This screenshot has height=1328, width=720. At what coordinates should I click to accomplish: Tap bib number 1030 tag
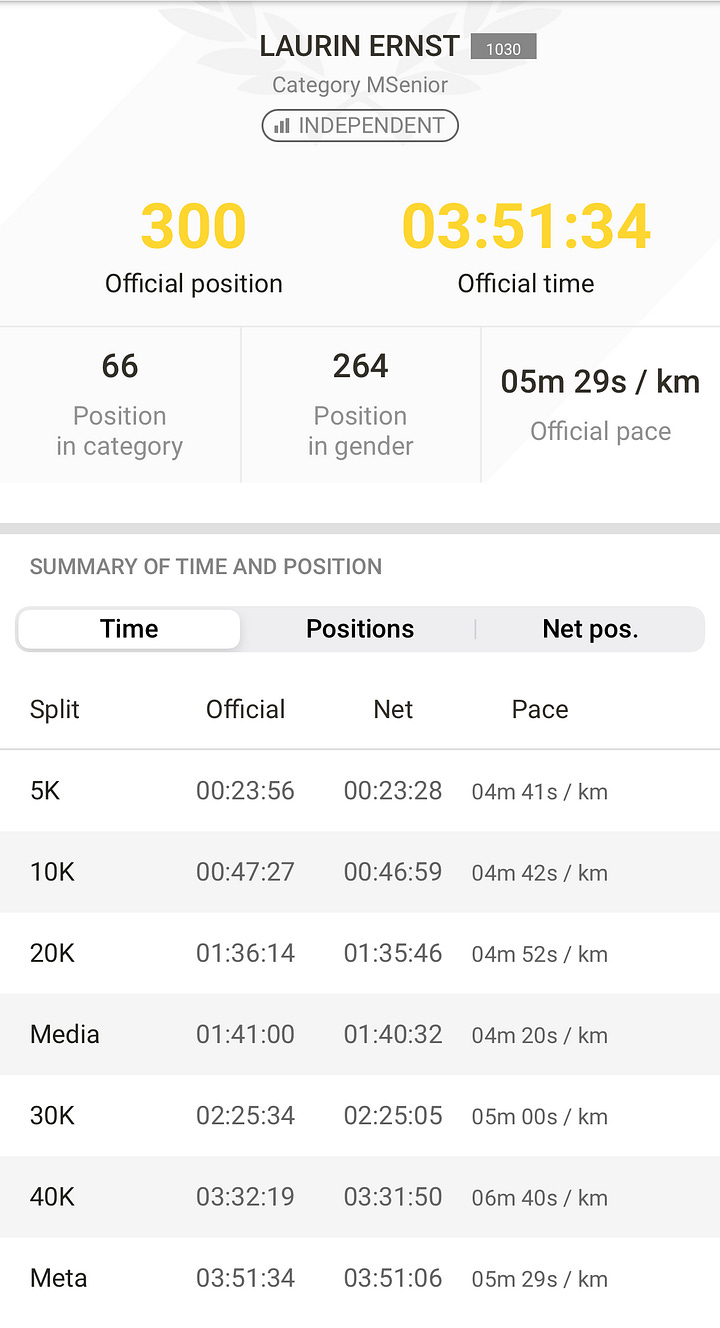(503, 47)
